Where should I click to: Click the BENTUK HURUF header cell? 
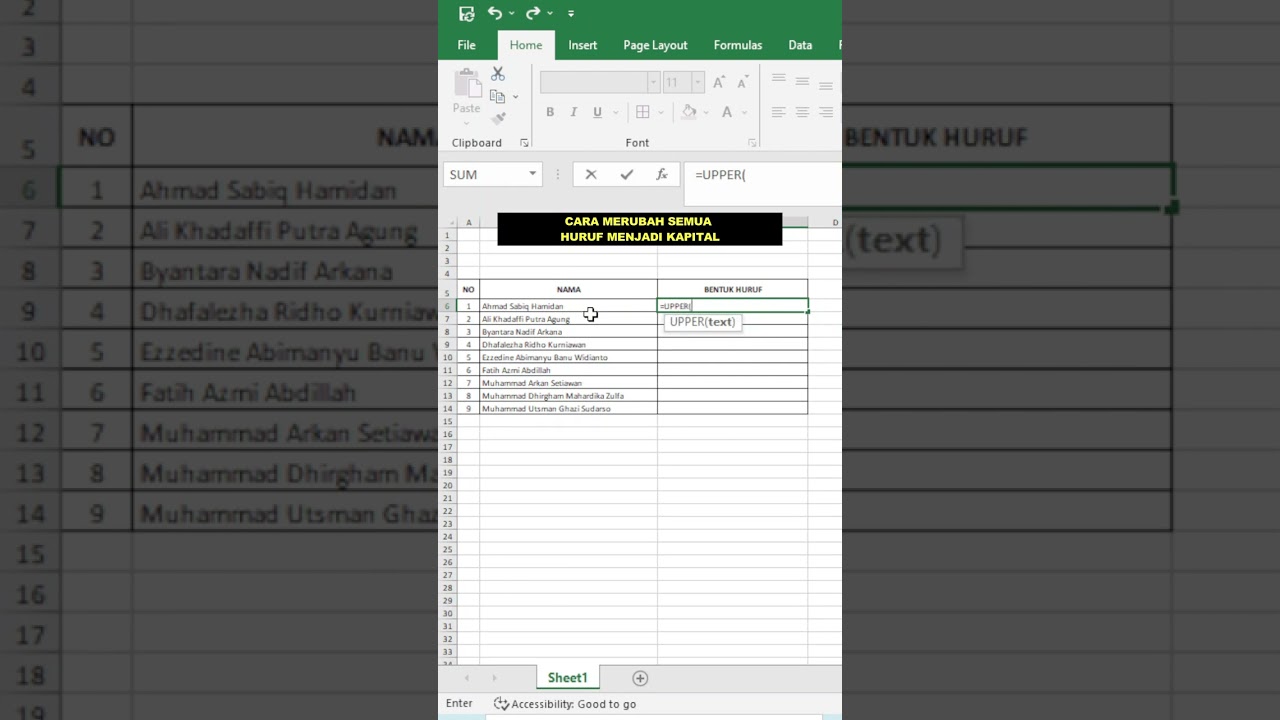733,289
